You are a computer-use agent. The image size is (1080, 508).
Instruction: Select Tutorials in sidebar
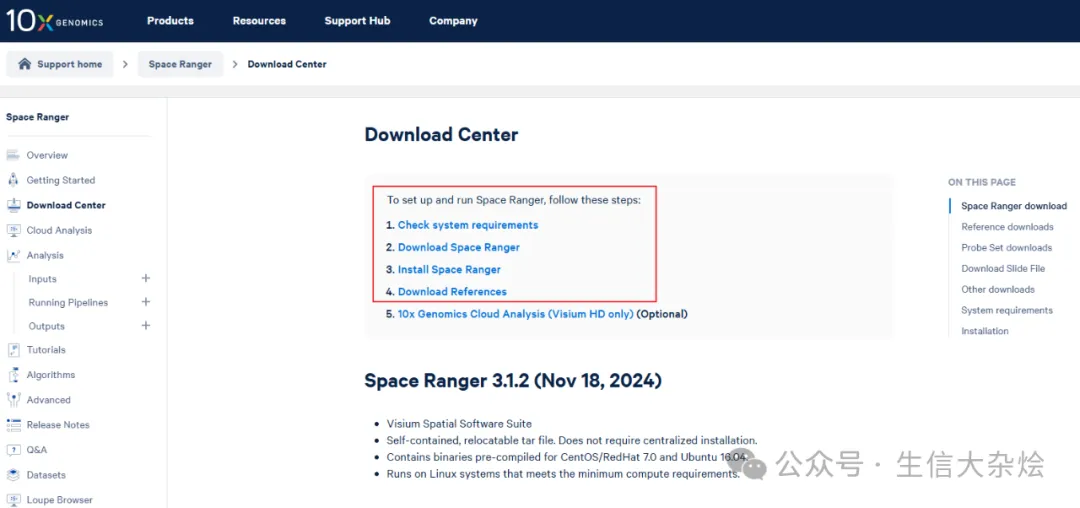coord(46,350)
